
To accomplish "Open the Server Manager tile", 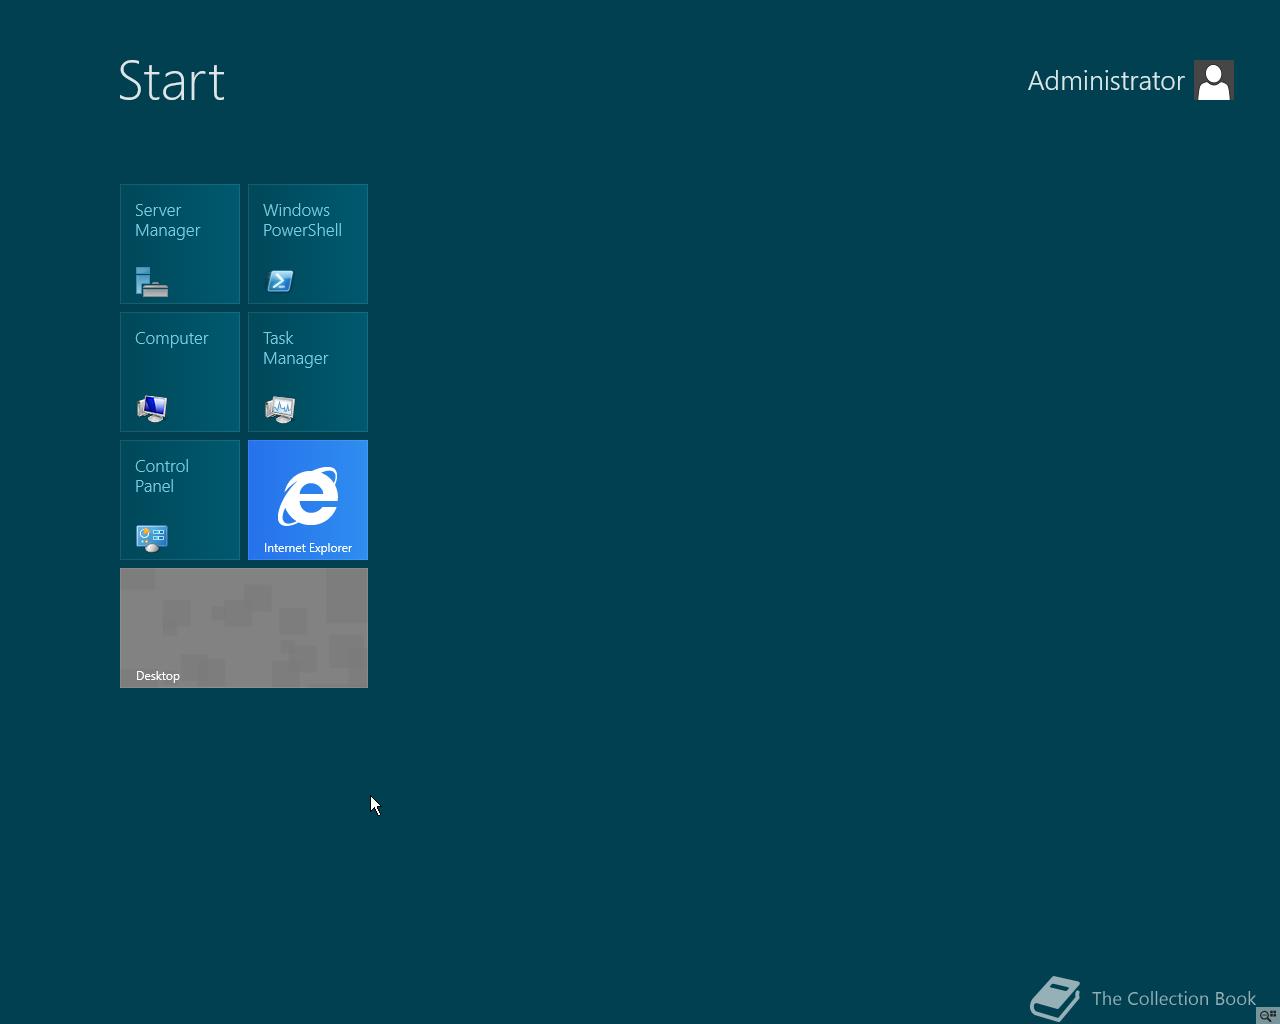I will click(180, 244).
